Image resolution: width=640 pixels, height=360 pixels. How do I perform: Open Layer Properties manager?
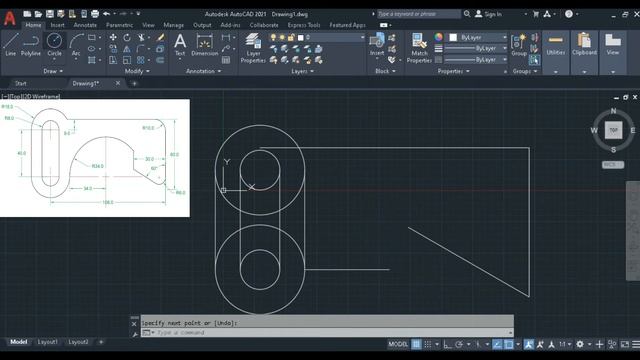(x=253, y=48)
